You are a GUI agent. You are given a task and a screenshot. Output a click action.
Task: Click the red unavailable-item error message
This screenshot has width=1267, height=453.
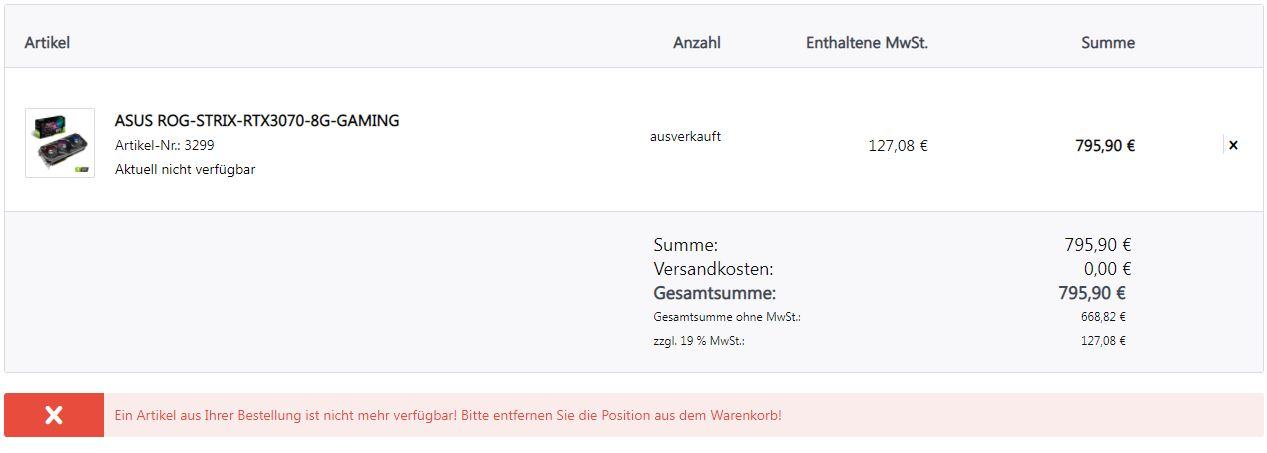[448, 415]
